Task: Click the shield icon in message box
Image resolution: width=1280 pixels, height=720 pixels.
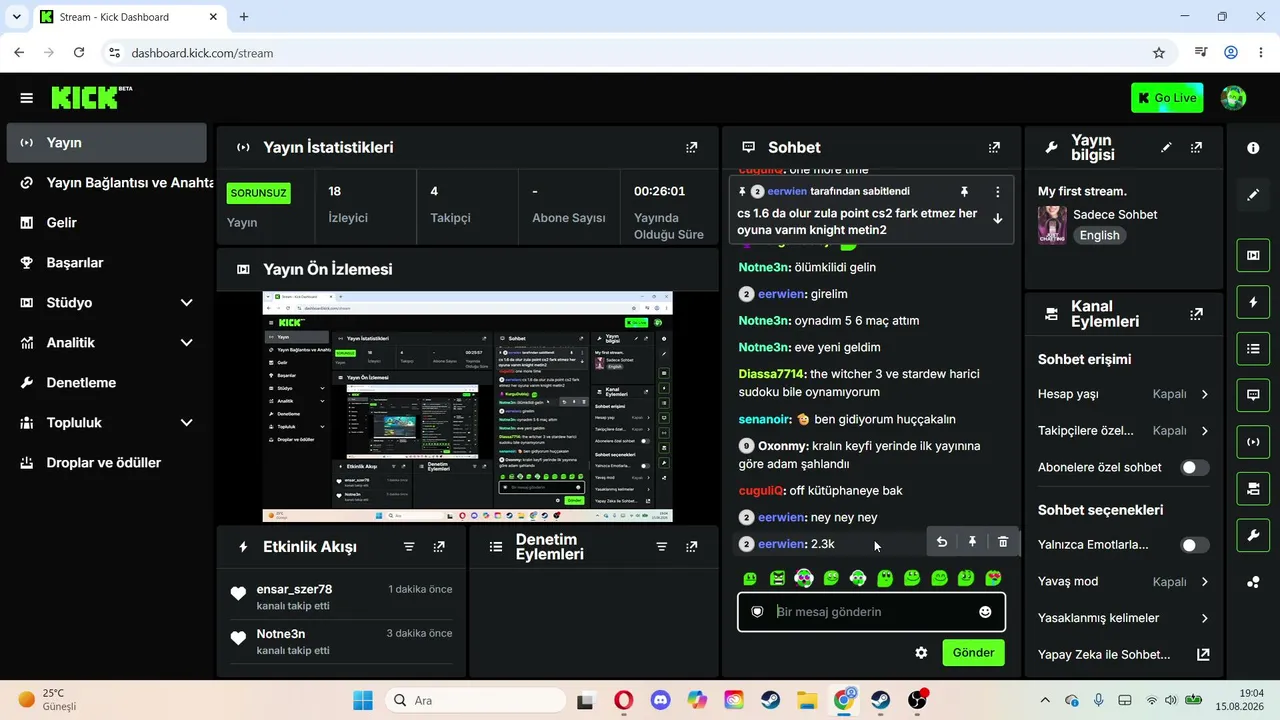Action: point(757,612)
